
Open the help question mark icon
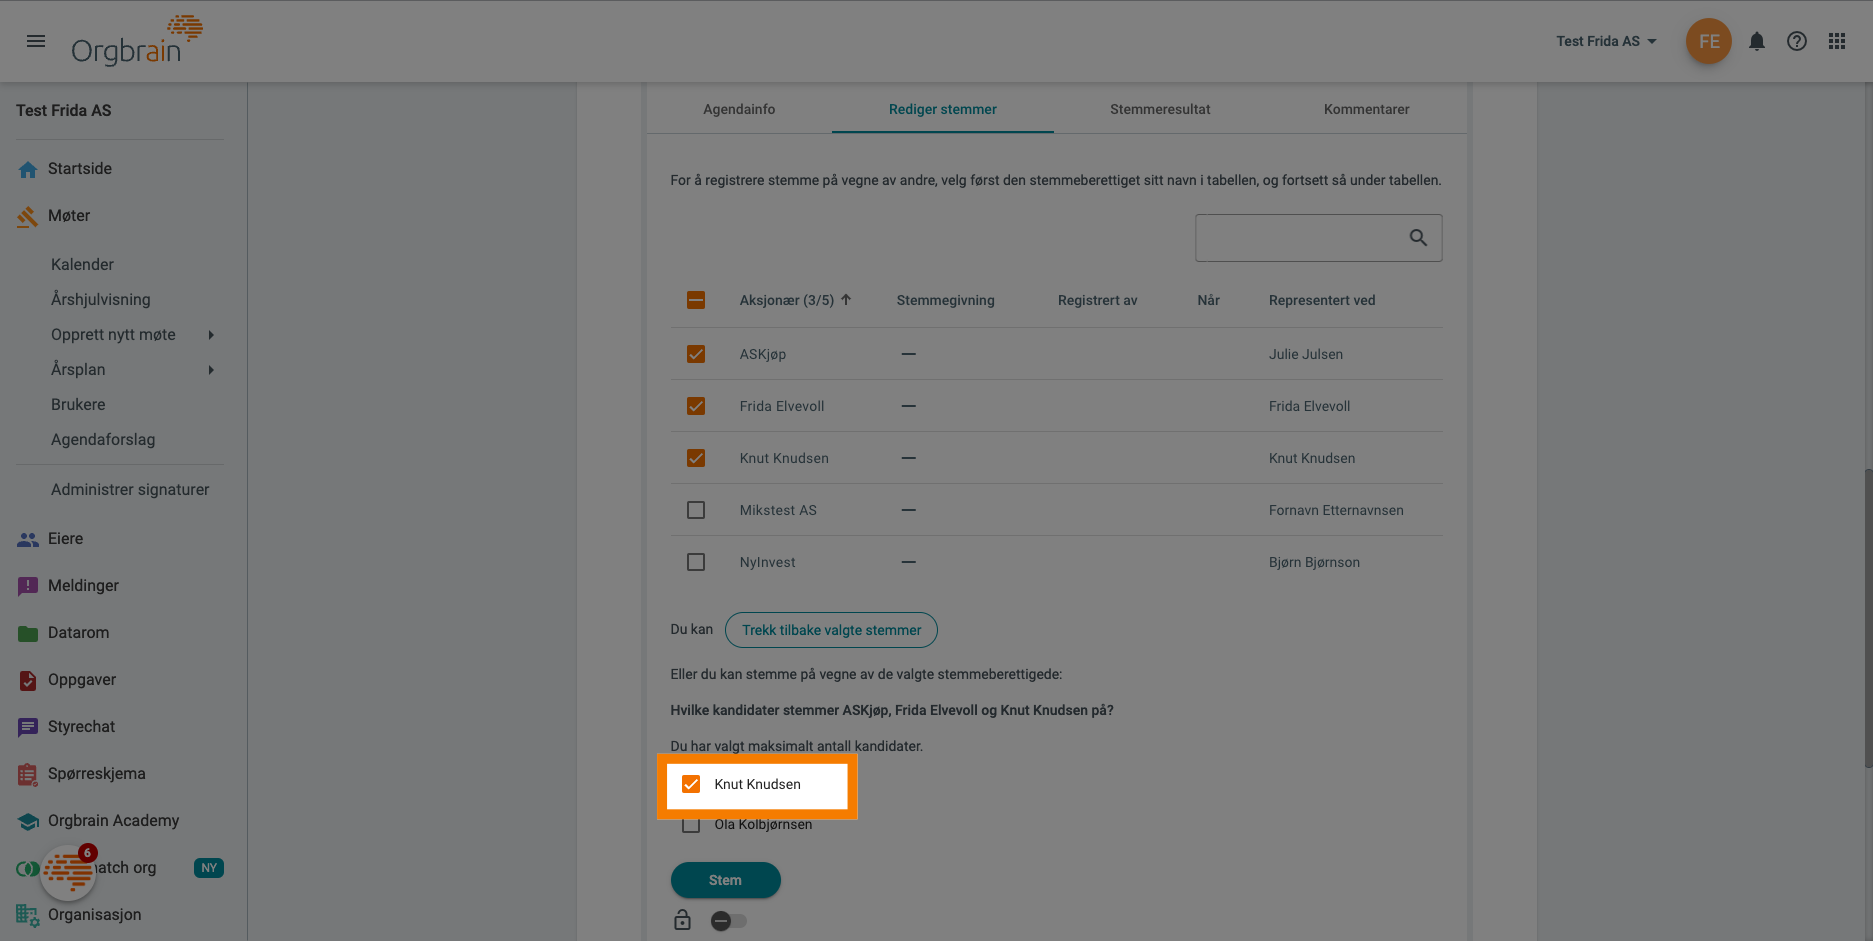[1796, 41]
